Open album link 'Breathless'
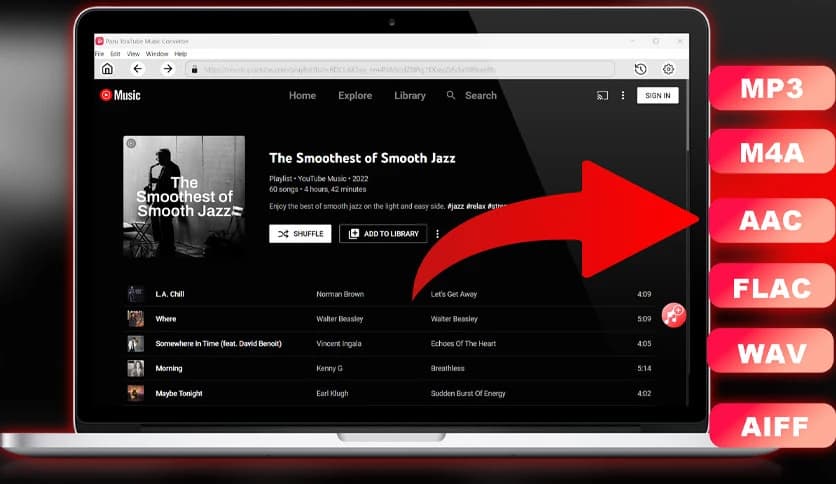 447,368
